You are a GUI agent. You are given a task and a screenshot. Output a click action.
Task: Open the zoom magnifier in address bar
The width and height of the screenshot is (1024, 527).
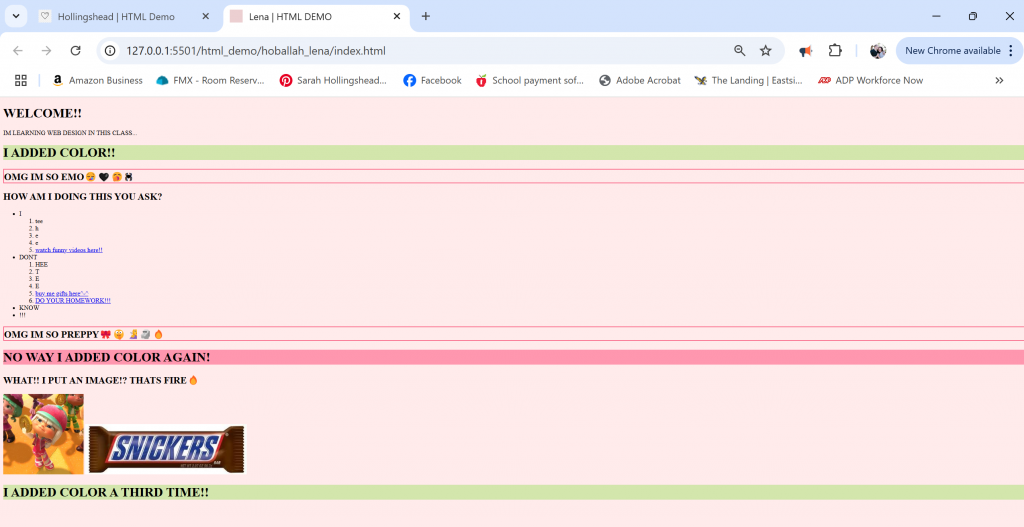[x=739, y=51]
